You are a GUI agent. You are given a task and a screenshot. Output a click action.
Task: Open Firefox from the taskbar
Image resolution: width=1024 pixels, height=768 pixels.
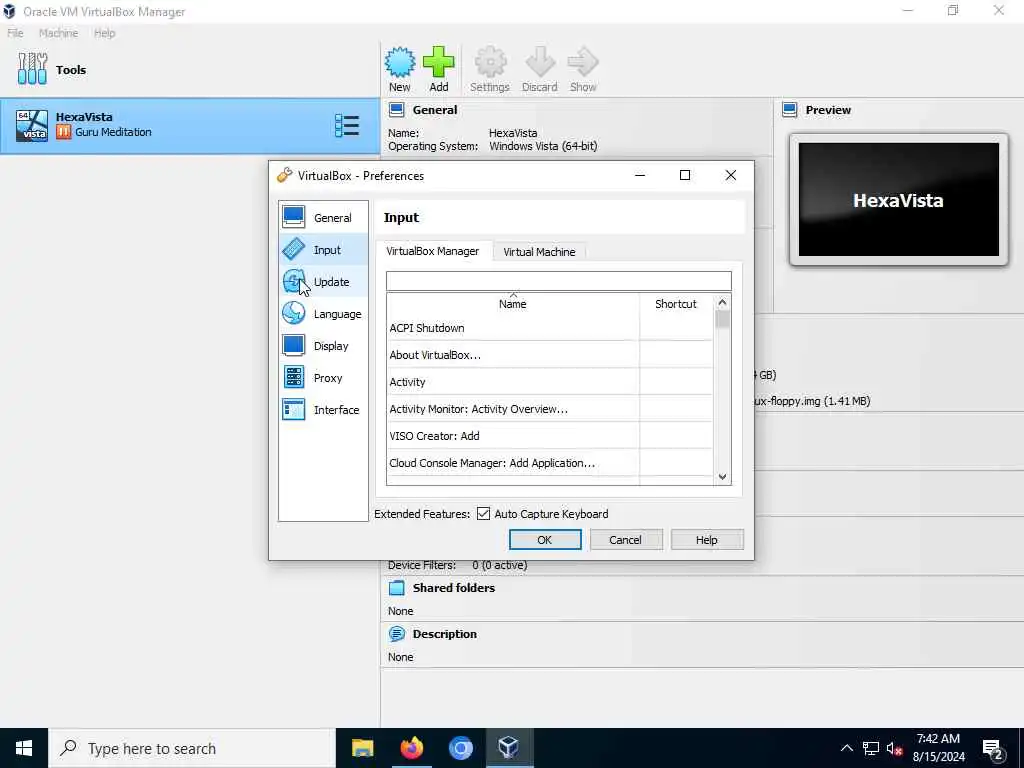point(411,748)
